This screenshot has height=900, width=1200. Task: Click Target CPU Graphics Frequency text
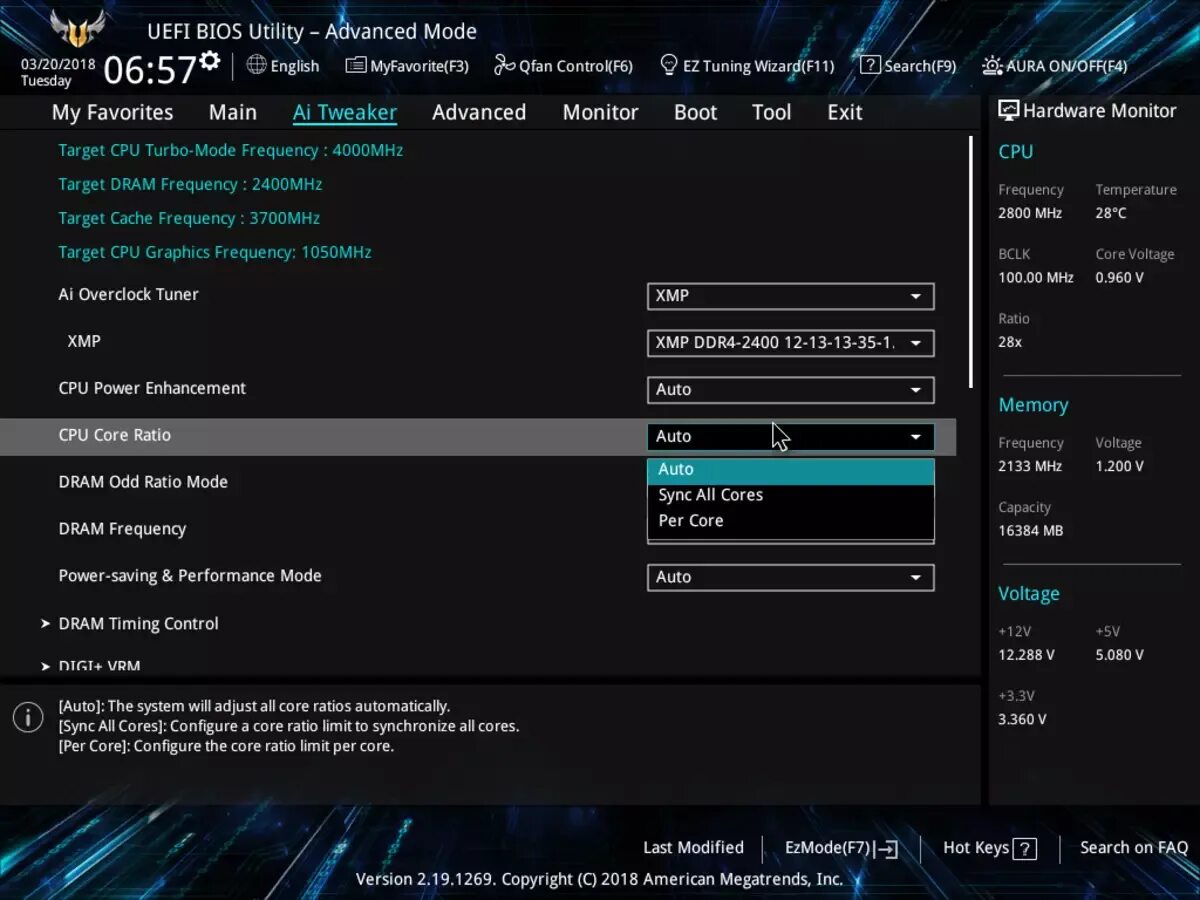click(x=215, y=253)
